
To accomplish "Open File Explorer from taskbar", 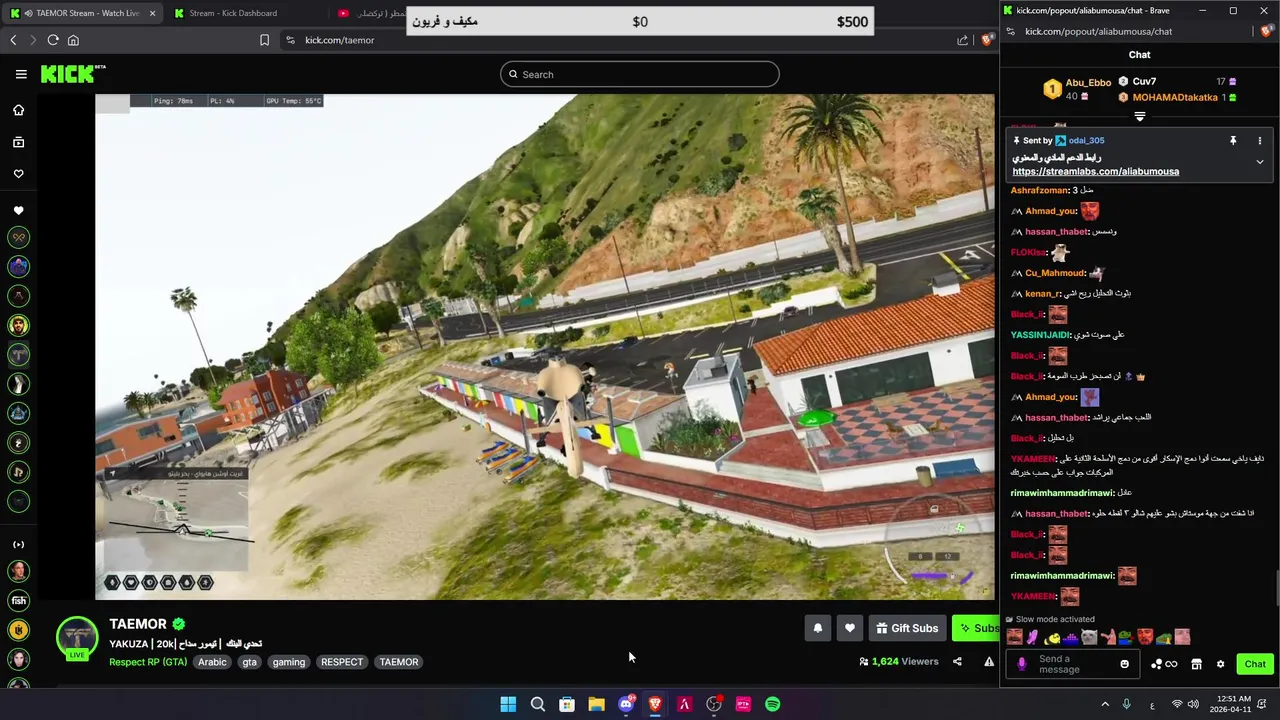I will click(596, 704).
